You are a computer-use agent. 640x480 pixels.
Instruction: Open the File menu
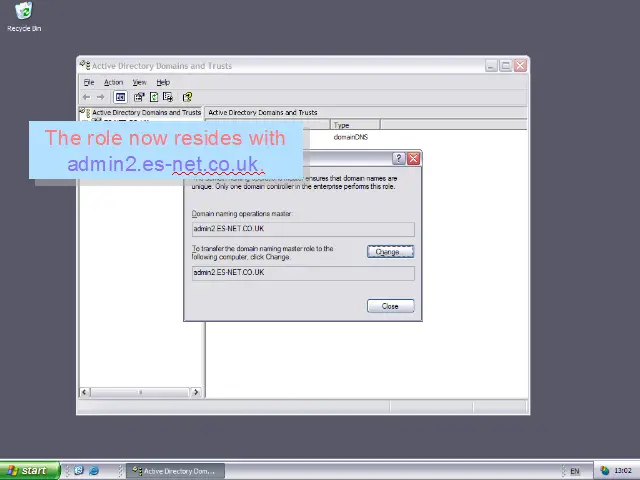(x=89, y=82)
